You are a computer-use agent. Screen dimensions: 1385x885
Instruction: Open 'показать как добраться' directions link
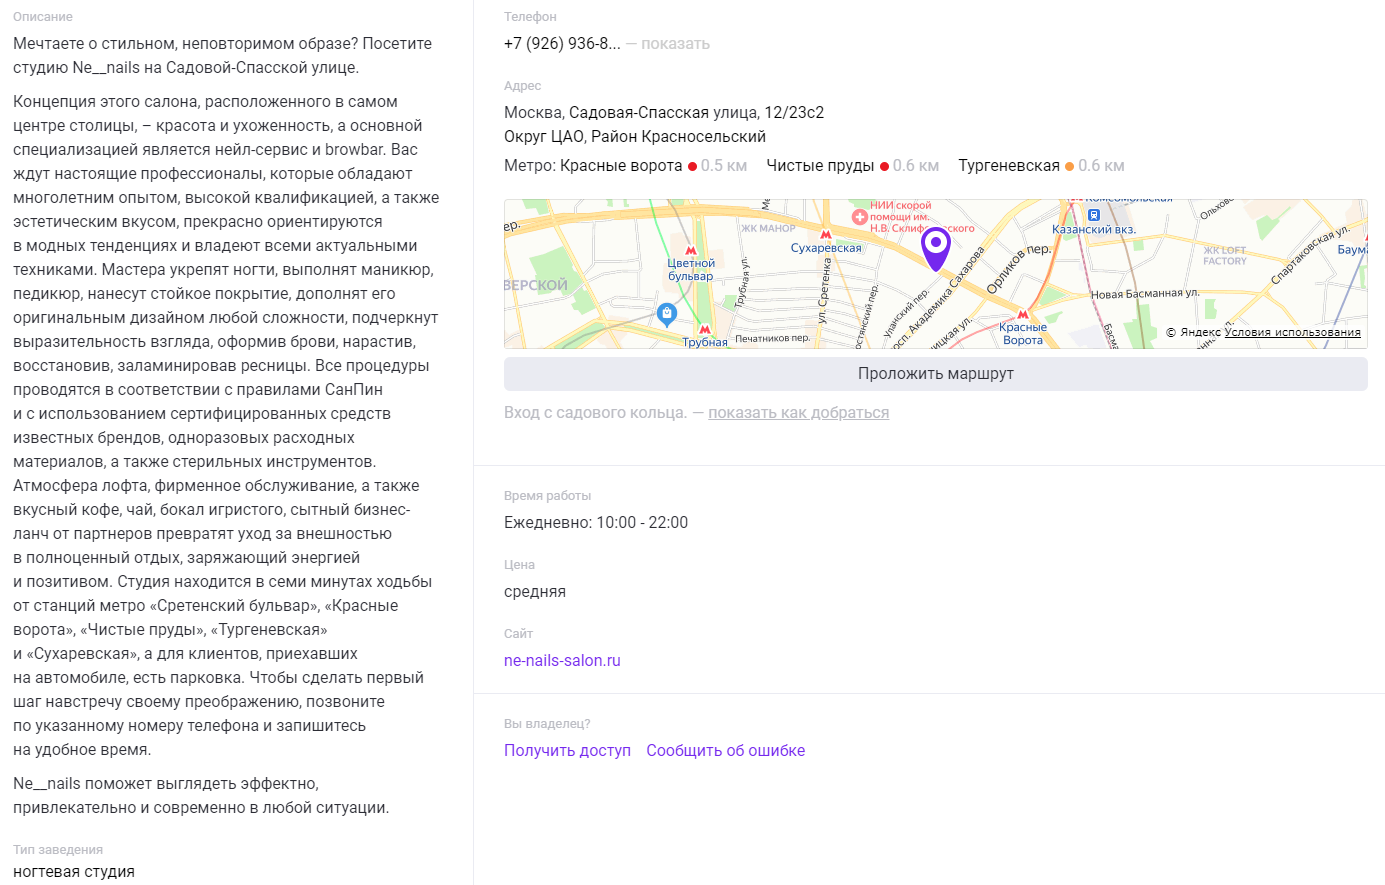click(x=798, y=413)
